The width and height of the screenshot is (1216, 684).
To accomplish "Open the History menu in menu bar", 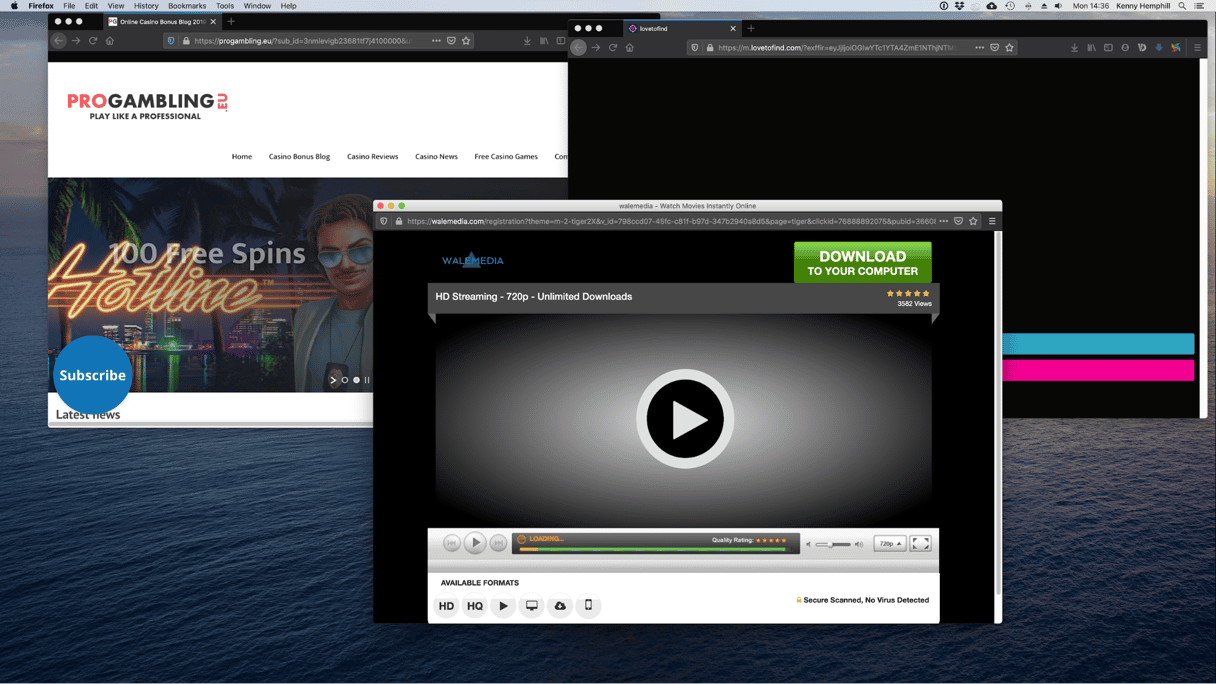I will (x=146, y=6).
